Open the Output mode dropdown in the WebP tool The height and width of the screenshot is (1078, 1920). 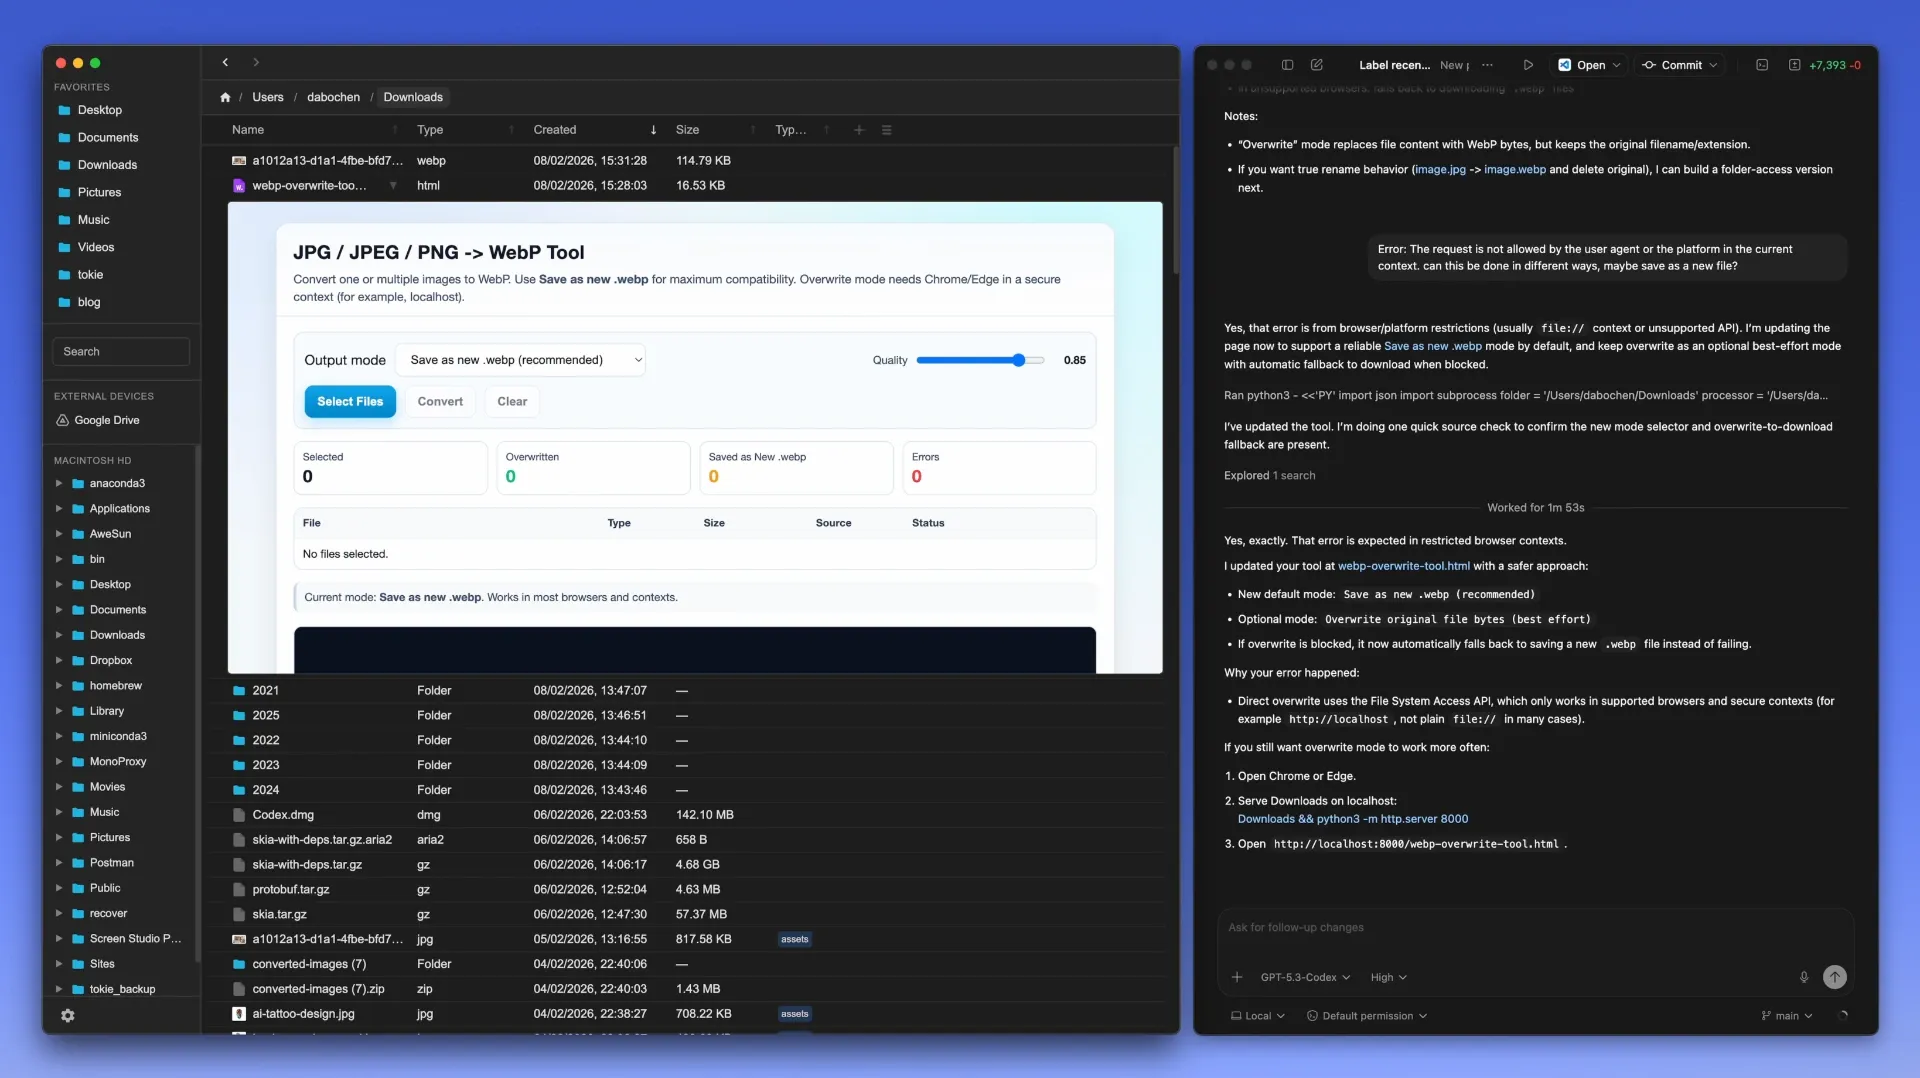click(521, 360)
